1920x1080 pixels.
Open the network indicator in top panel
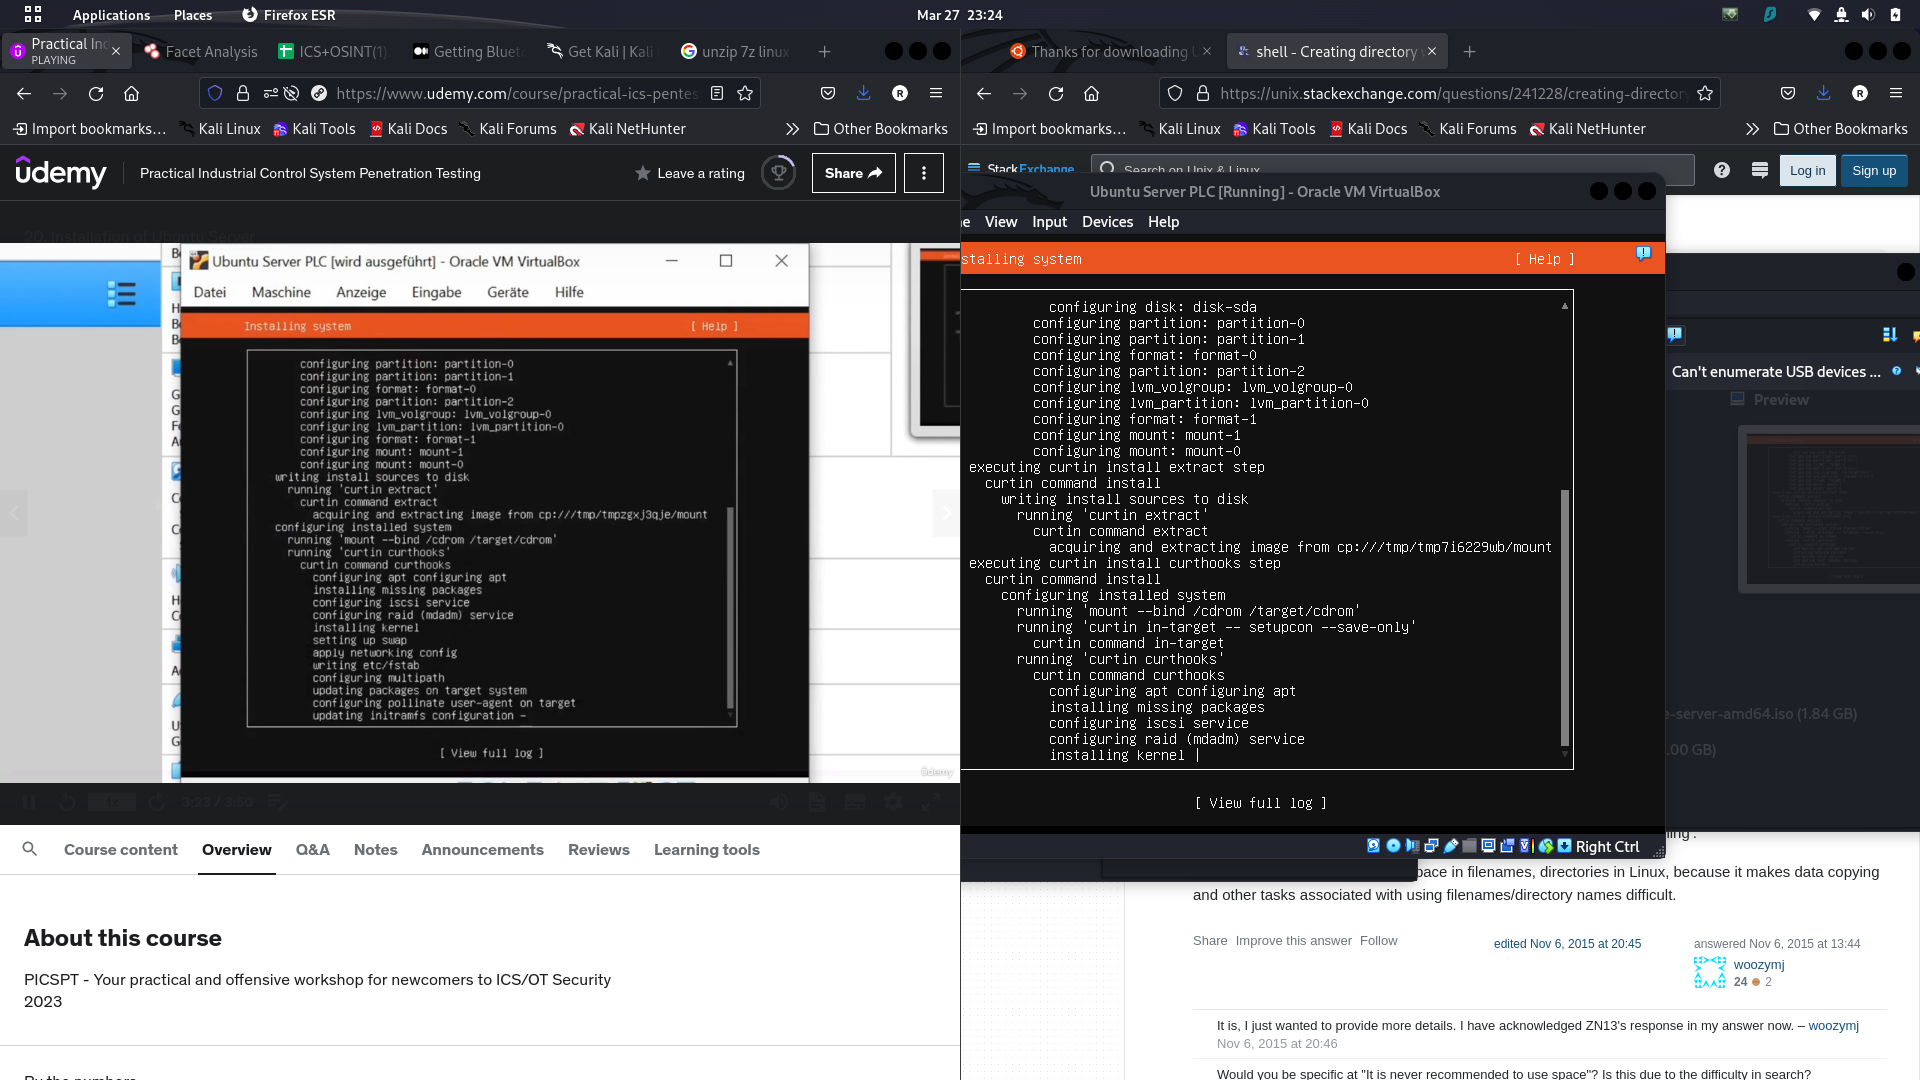[x=1814, y=14]
